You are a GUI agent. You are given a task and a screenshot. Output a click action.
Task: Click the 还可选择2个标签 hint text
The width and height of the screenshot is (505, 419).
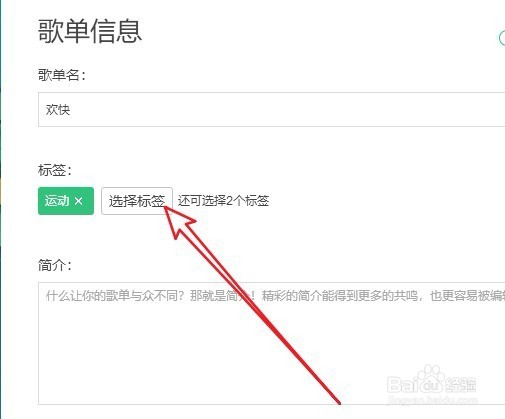coord(223,201)
